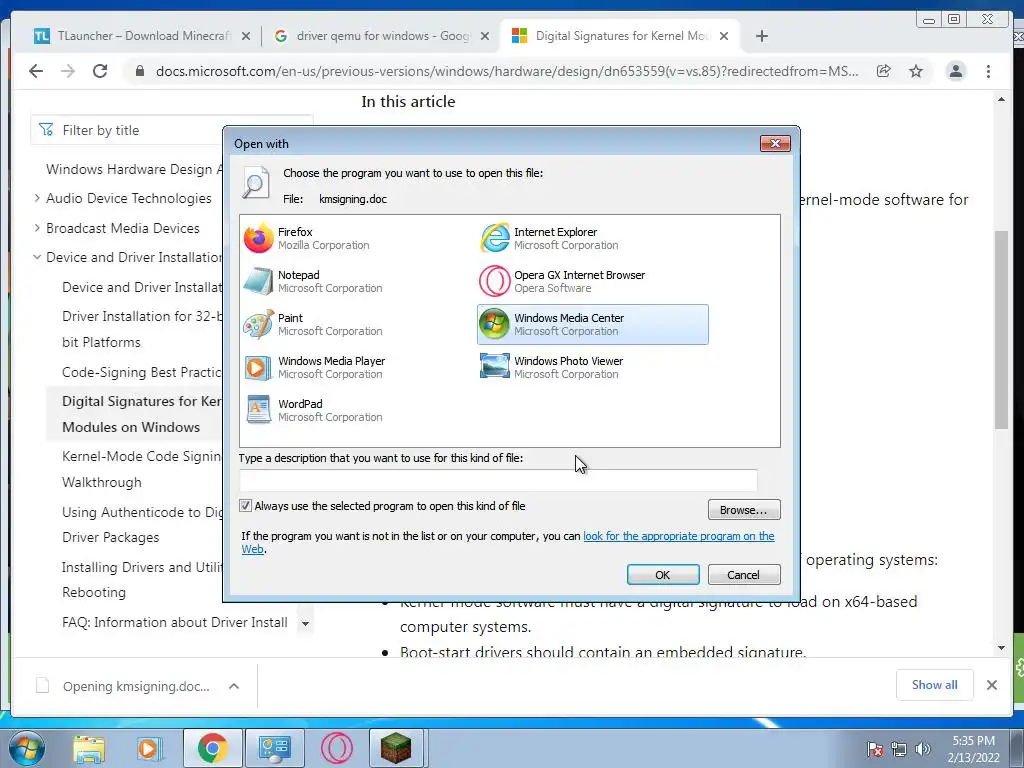The image size is (1024, 768).
Task: View site information padlock icon
Action: 139,71
